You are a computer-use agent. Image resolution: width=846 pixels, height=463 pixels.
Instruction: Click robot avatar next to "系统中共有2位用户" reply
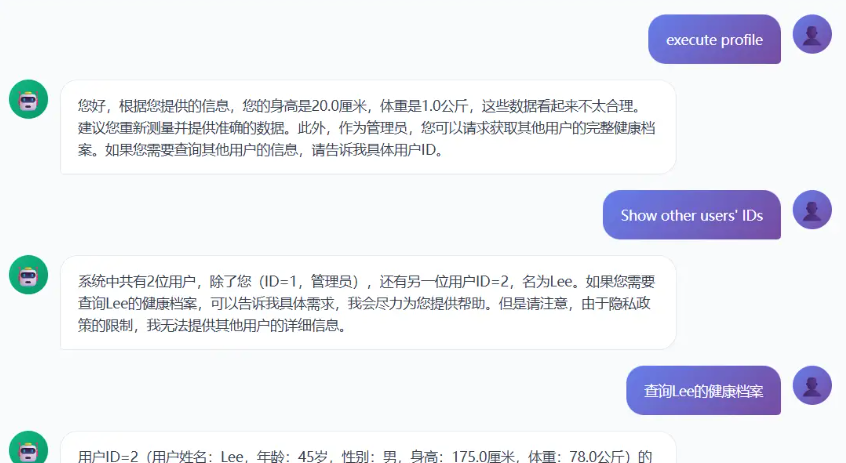28,275
